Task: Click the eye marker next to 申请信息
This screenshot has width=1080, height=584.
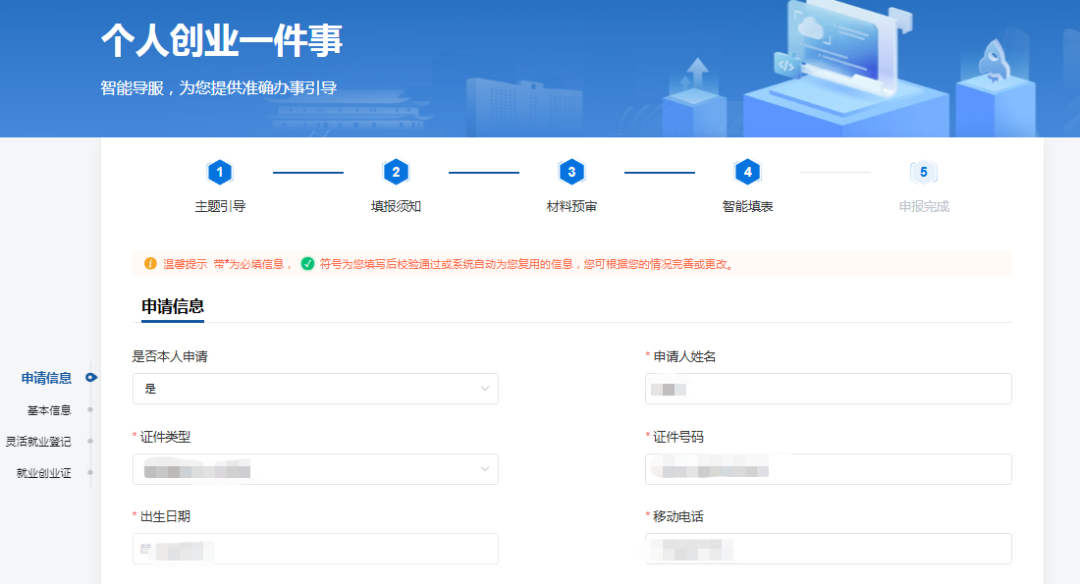Action: click(x=91, y=378)
